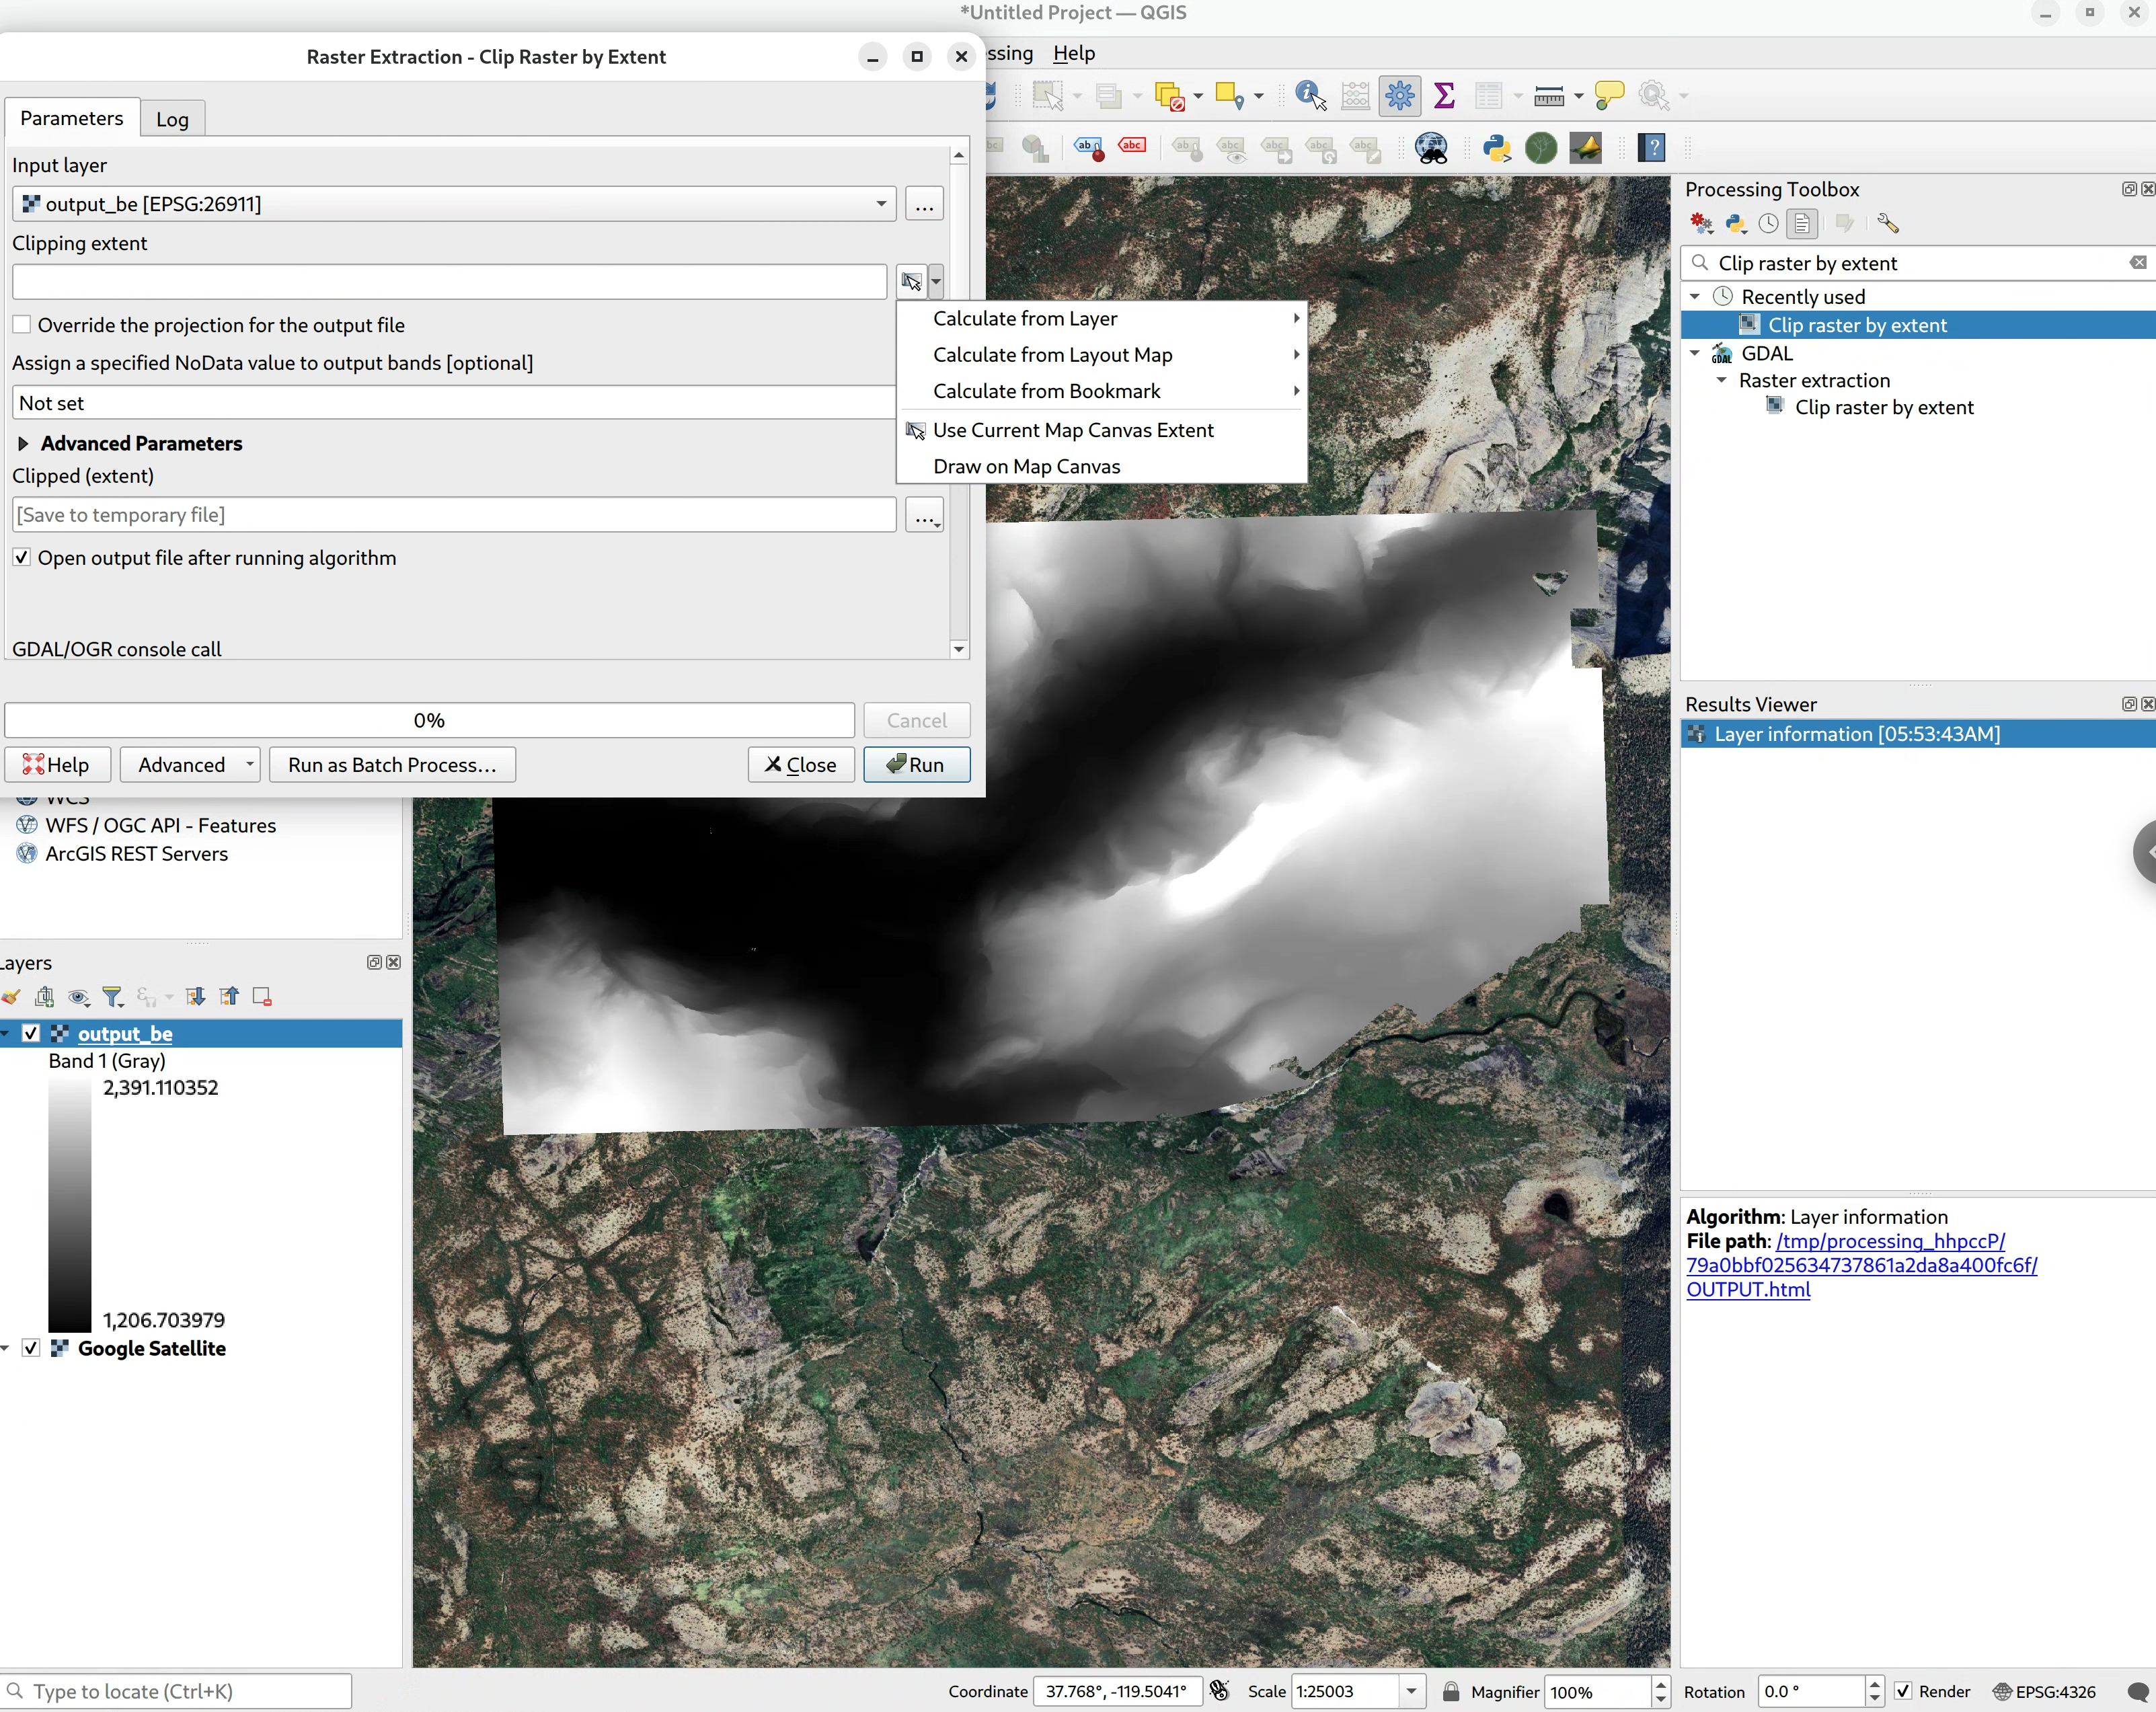This screenshot has height=1712, width=2156.
Task: Collapse the Recently used tree group
Action: click(1695, 297)
